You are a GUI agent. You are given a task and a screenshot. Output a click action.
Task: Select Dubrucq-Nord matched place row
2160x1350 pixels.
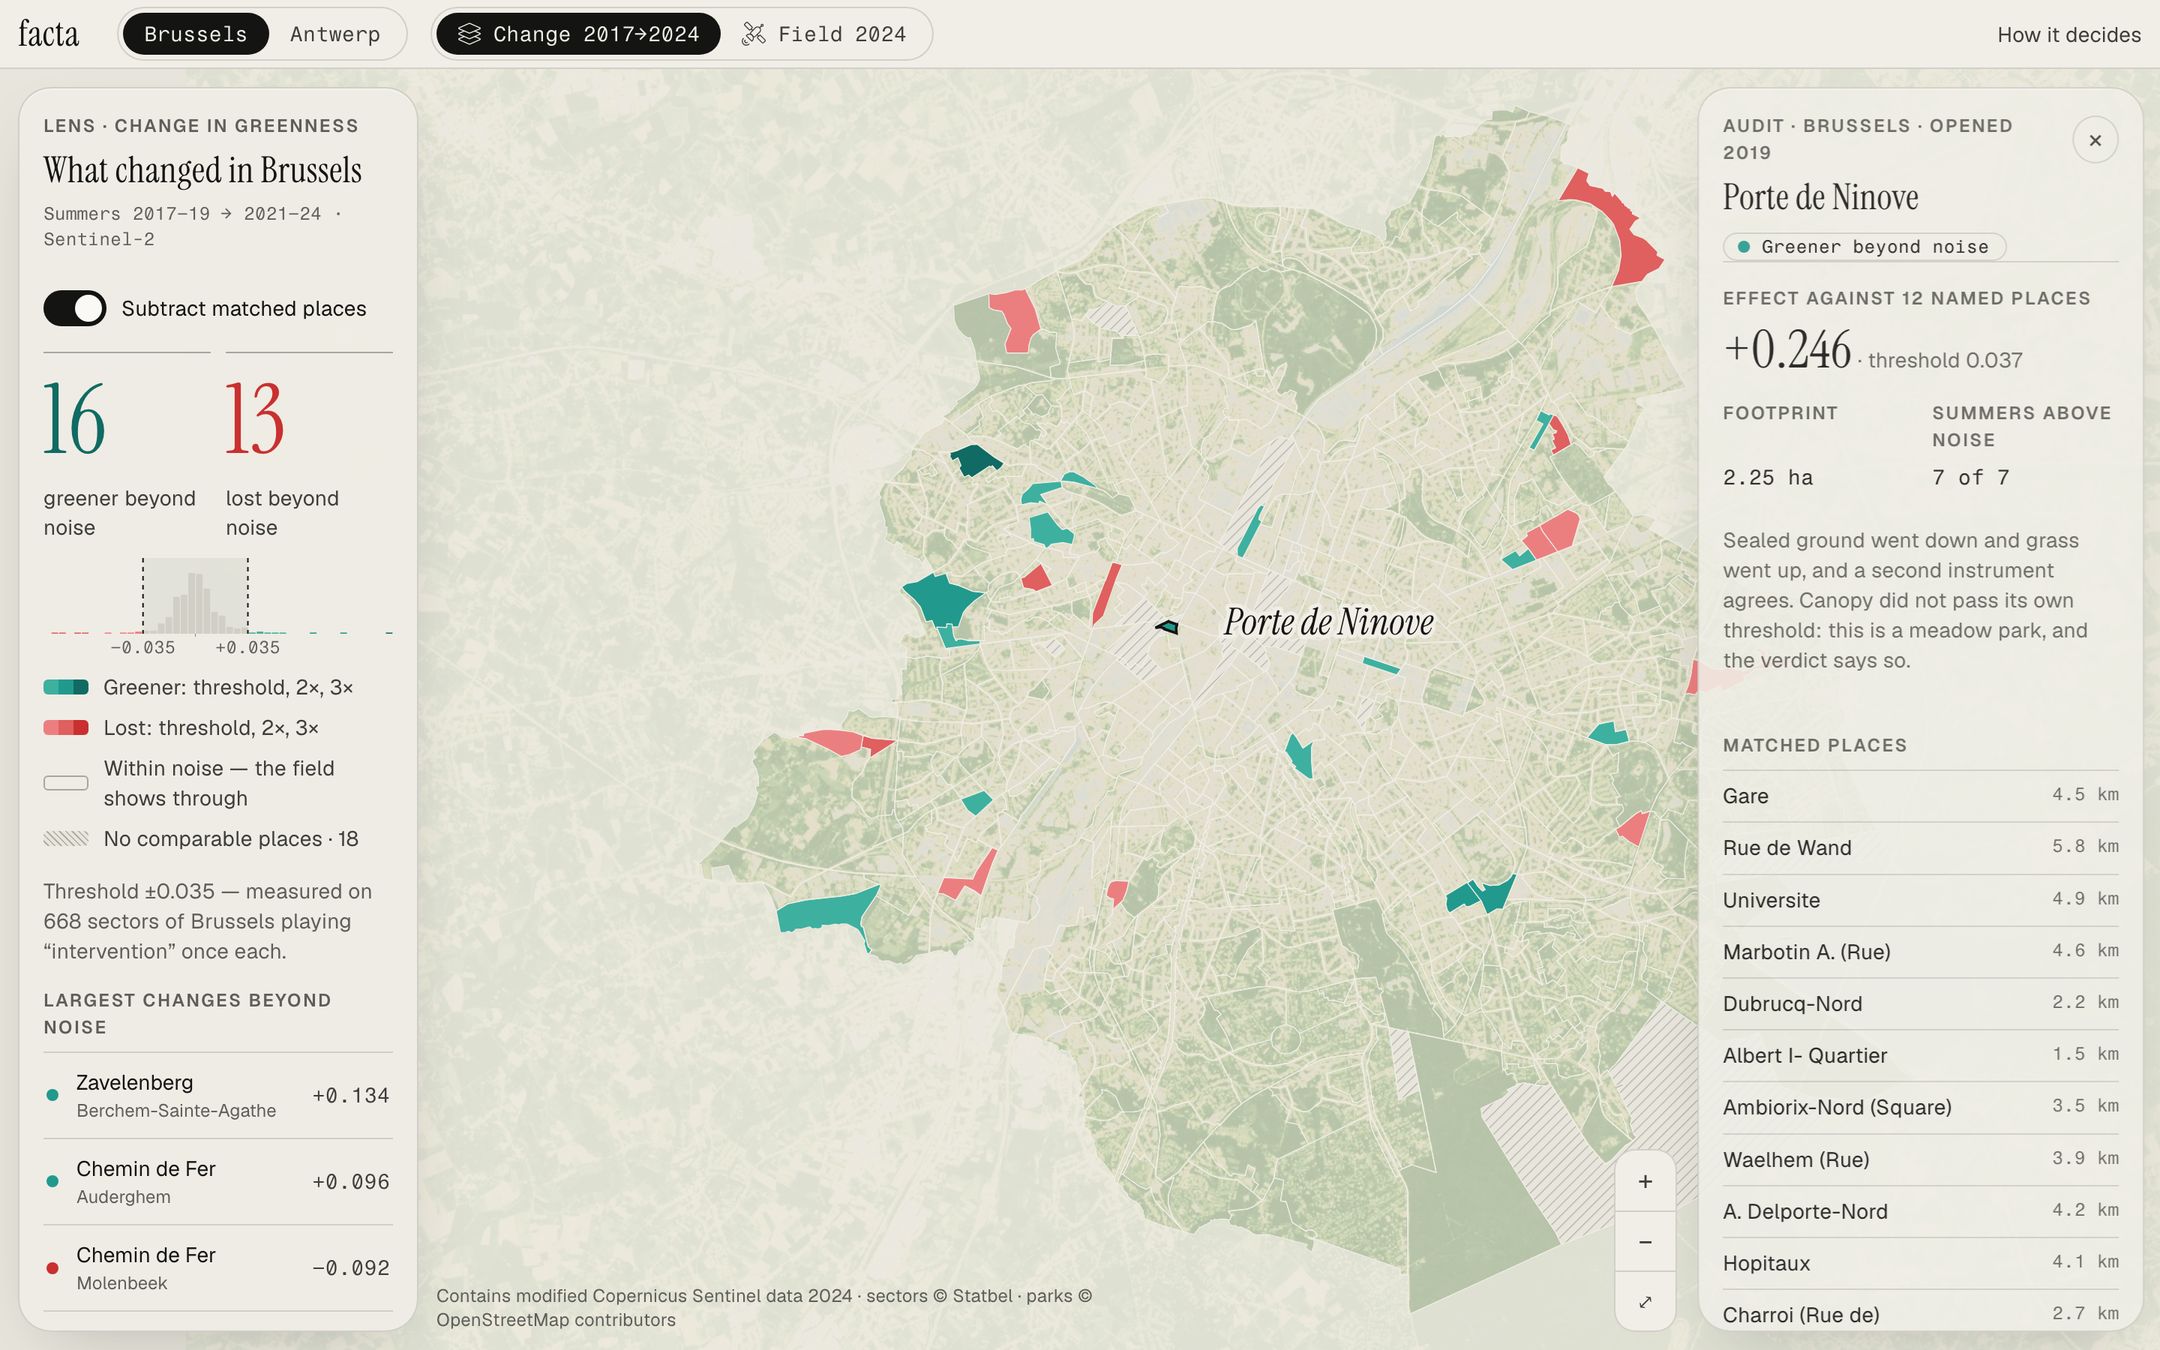click(x=1920, y=1004)
